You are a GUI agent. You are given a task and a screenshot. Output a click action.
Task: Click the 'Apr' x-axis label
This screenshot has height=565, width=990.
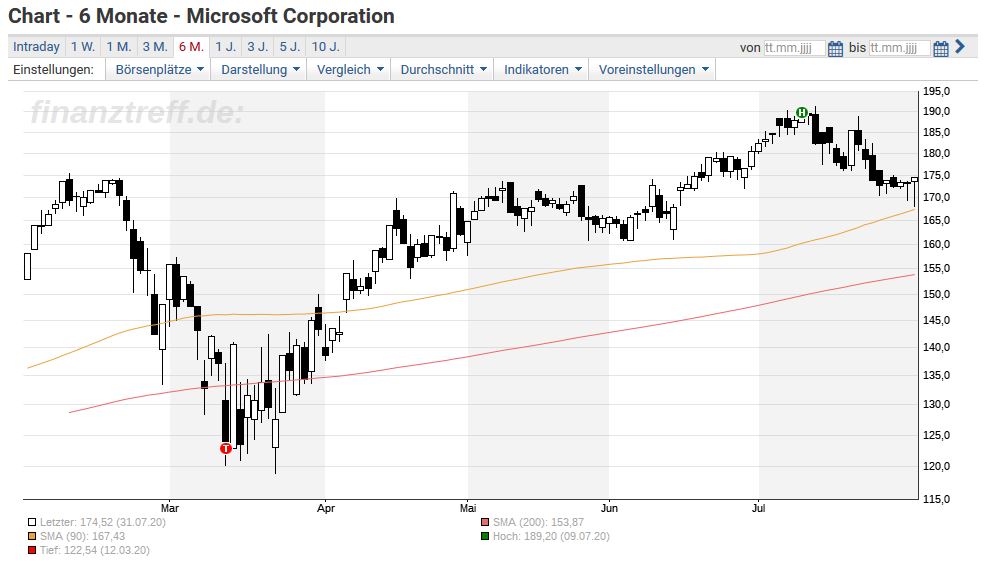(x=325, y=508)
